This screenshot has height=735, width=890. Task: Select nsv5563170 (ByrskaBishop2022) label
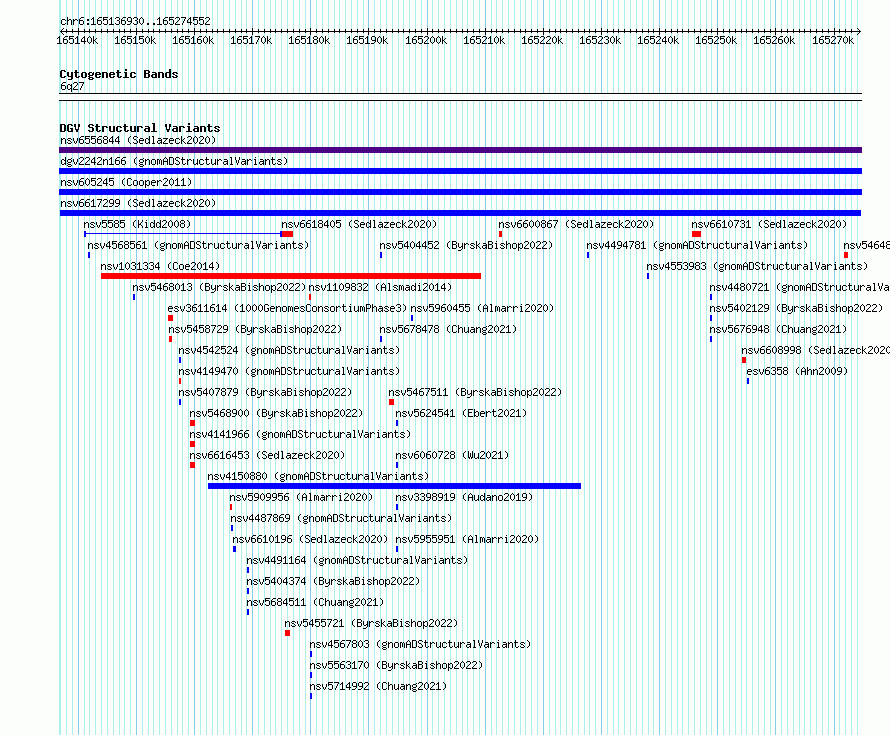pyautogui.click(x=396, y=665)
